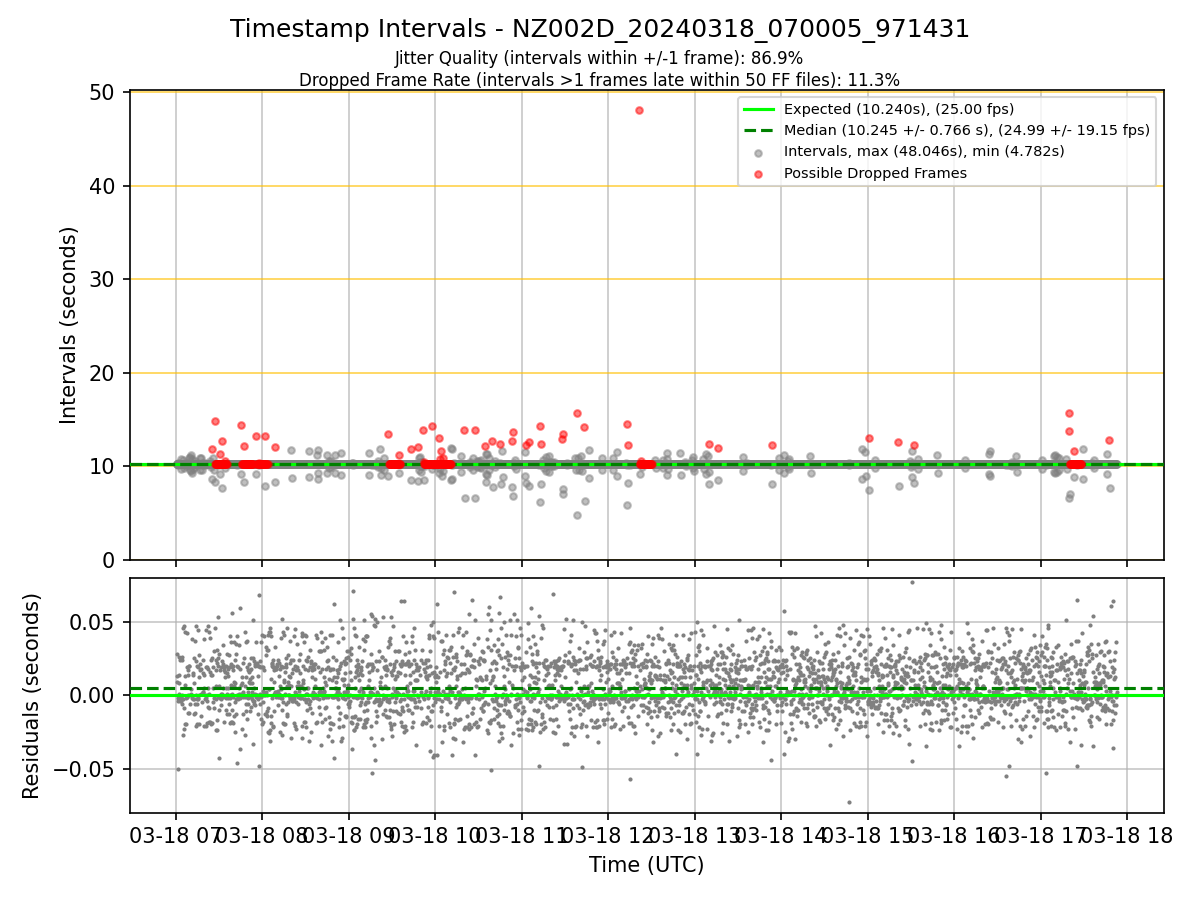Click x-axis tick label 03-18 13
Viewport: 1200px width, 900px height.
coord(694,834)
